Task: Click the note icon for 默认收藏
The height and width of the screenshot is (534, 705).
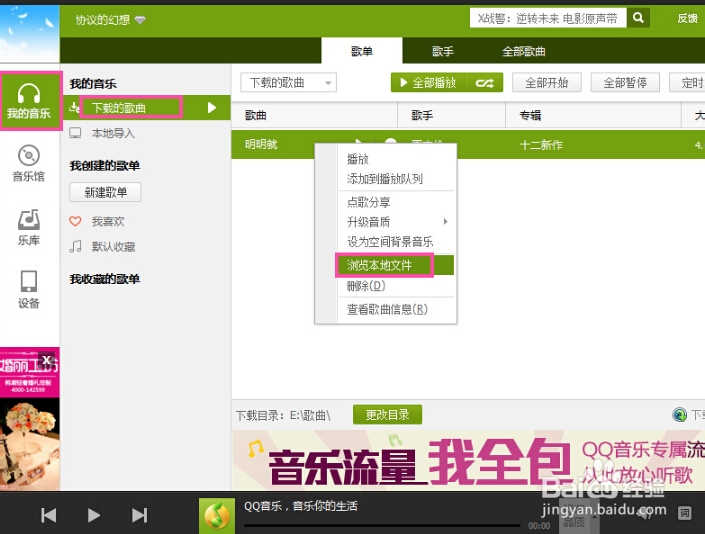Action: 75,246
